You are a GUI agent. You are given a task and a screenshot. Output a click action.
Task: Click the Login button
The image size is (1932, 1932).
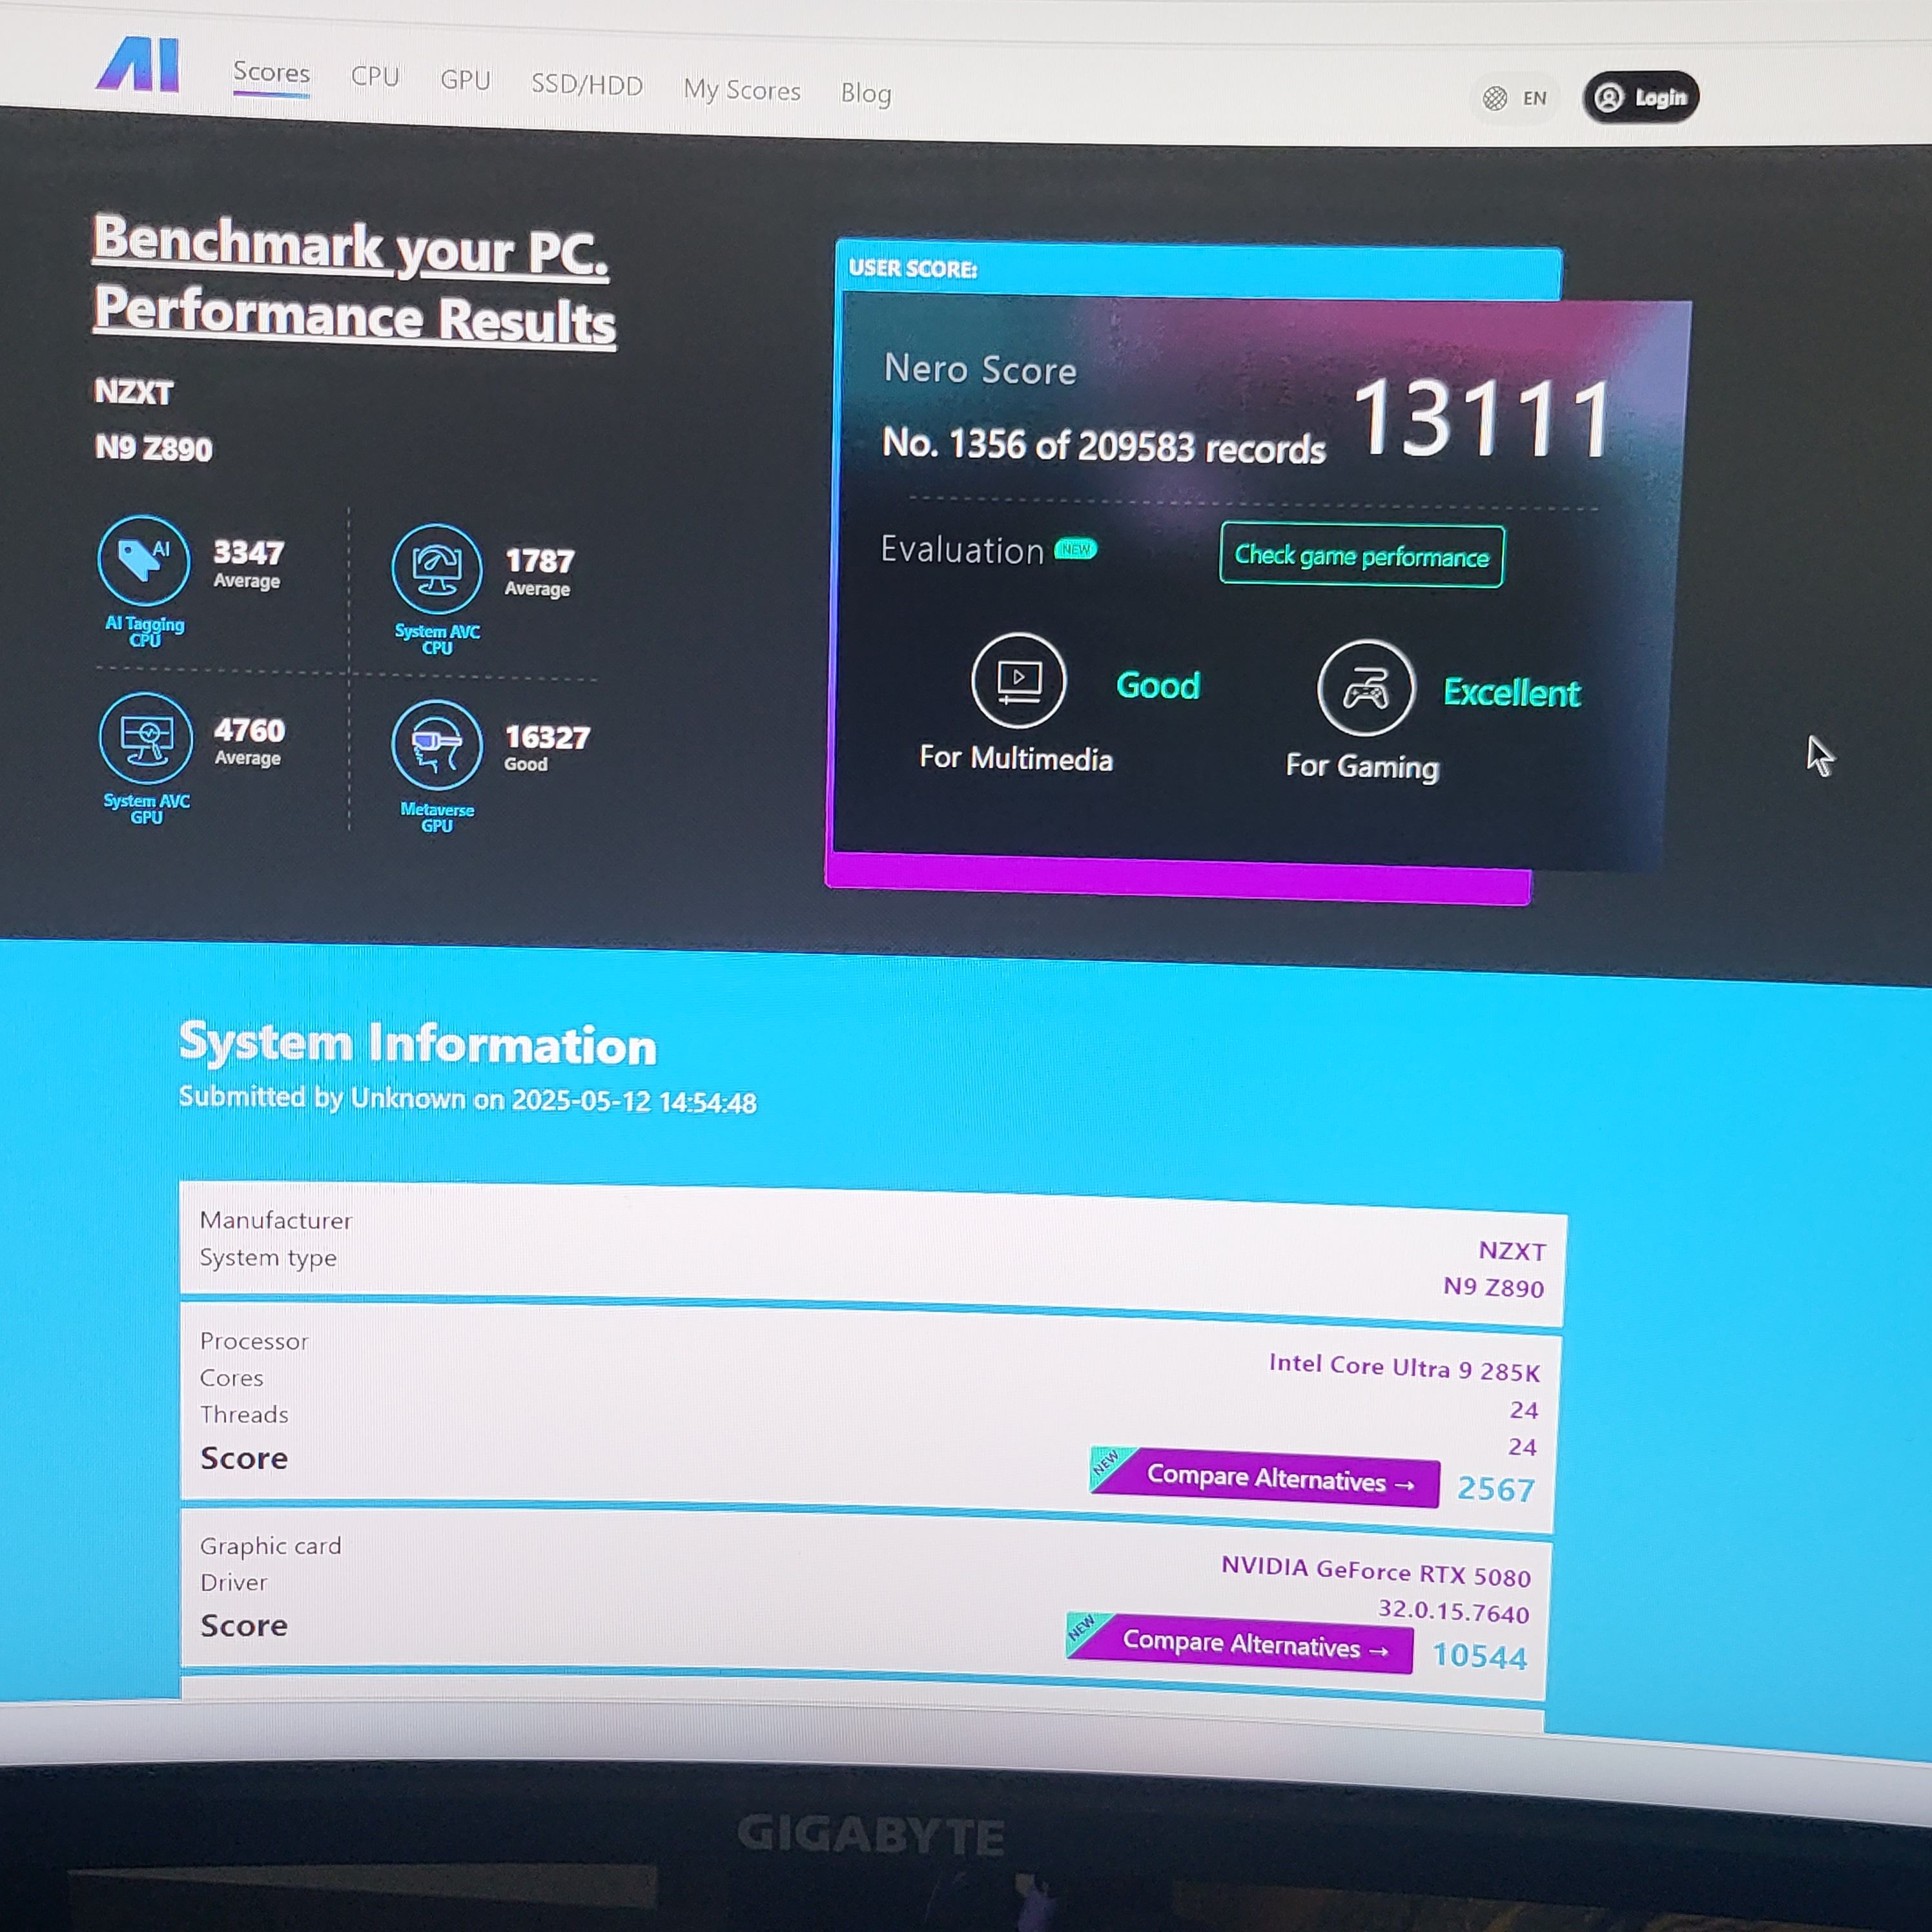click(x=1641, y=97)
